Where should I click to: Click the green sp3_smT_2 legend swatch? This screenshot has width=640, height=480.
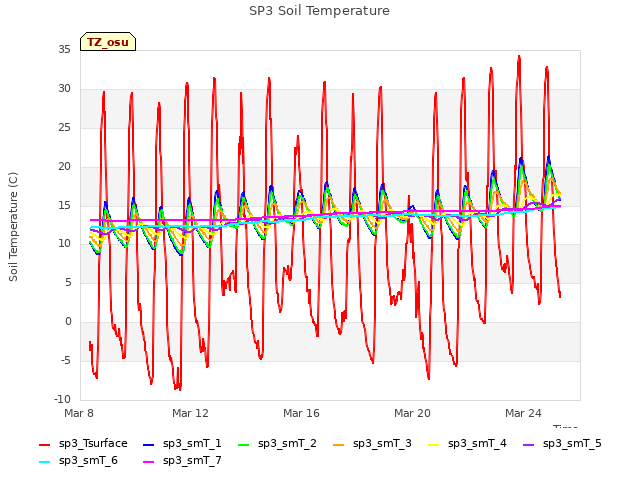(244, 444)
